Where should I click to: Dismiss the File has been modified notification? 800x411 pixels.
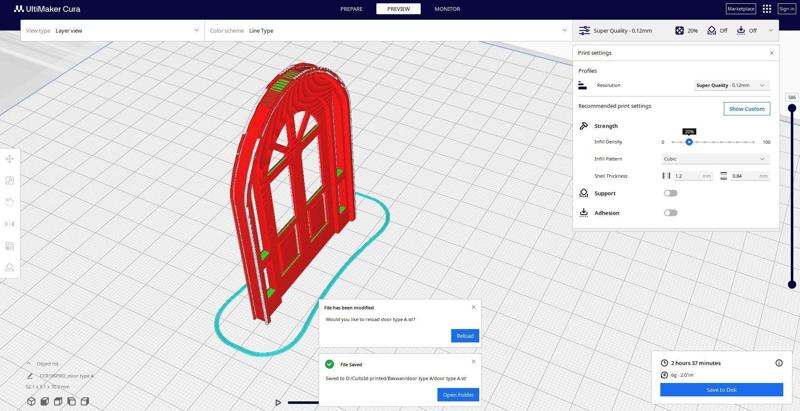(473, 307)
